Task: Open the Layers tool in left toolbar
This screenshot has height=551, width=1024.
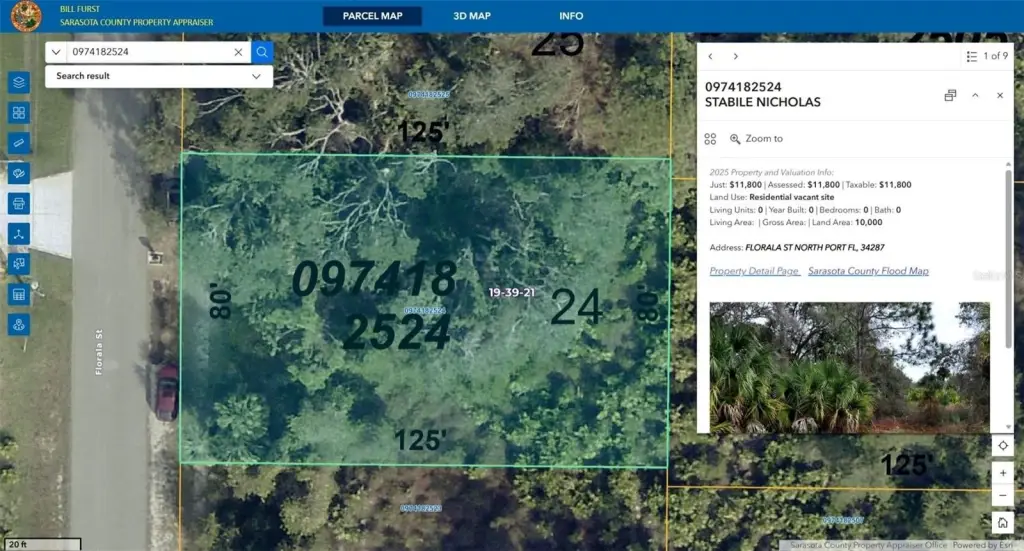Action: point(18,83)
